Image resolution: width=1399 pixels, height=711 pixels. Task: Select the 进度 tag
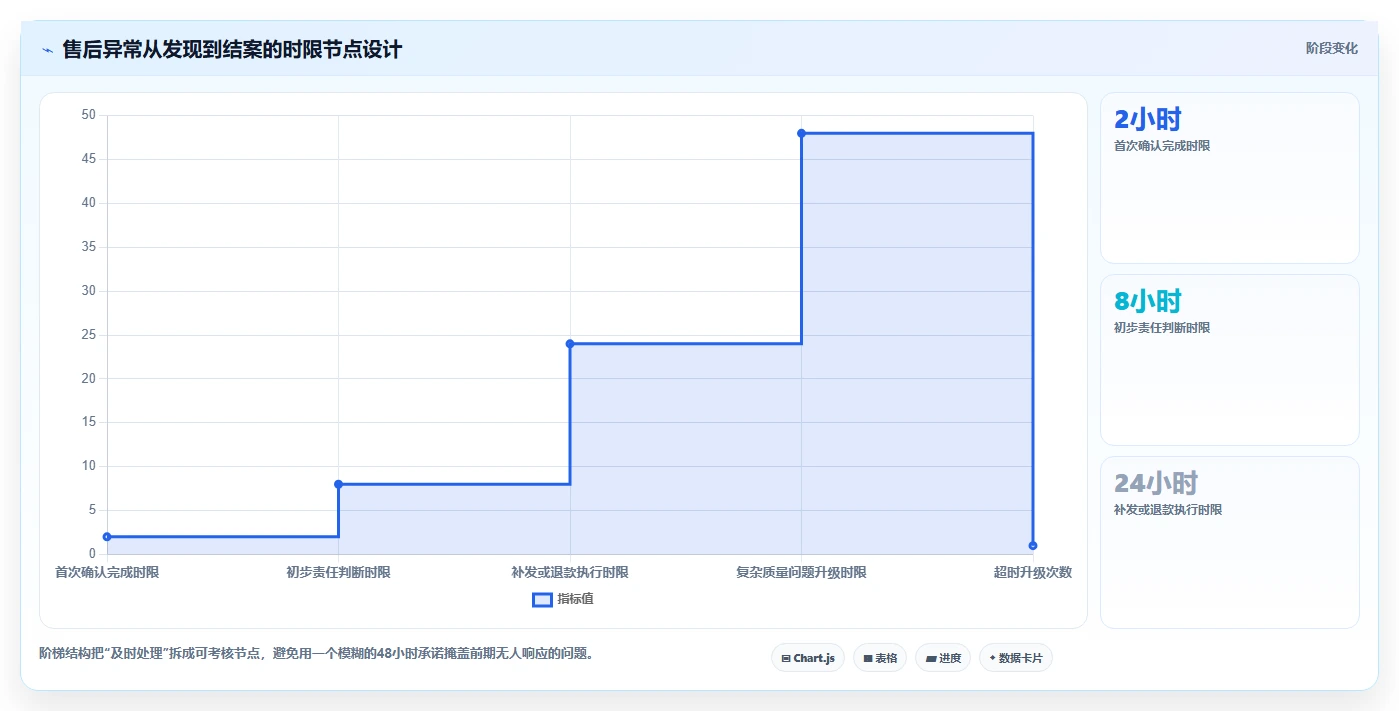click(943, 658)
